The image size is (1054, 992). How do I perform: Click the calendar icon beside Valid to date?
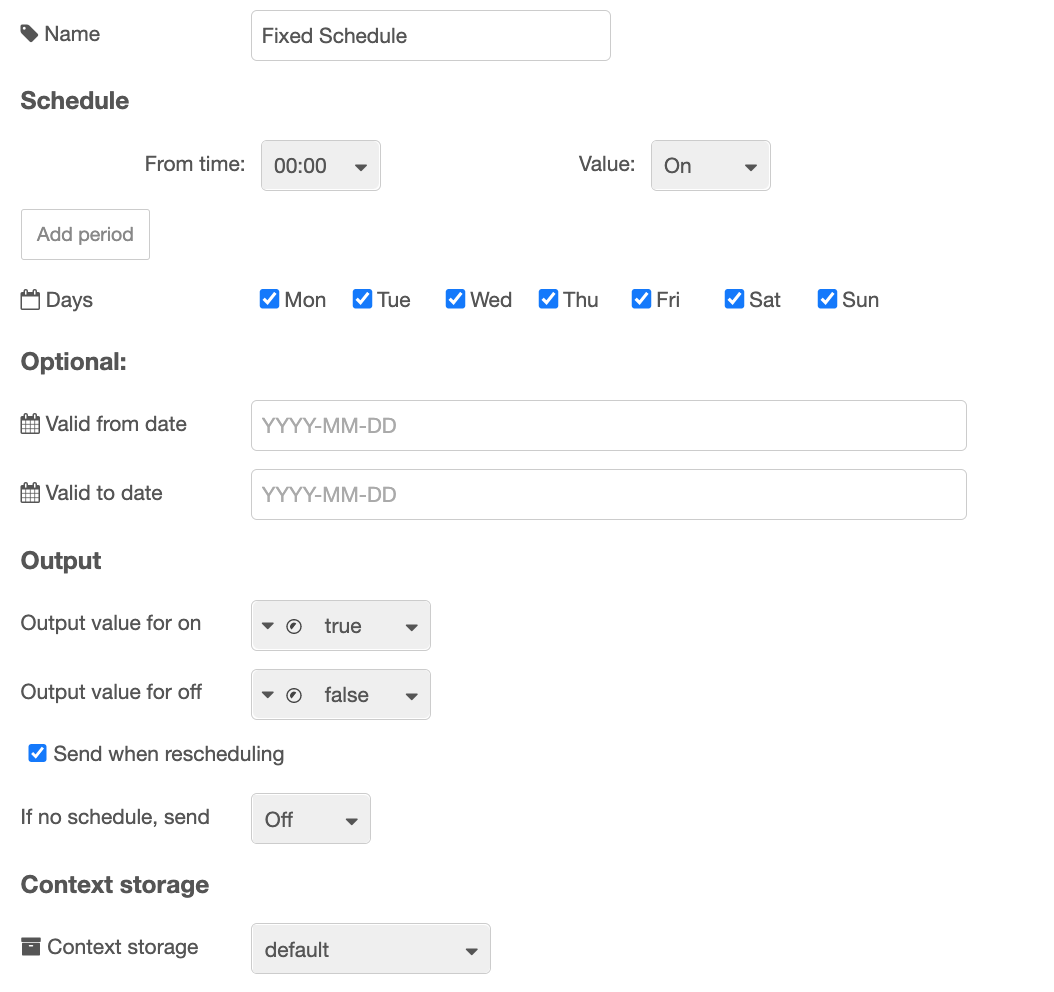point(30,493)
